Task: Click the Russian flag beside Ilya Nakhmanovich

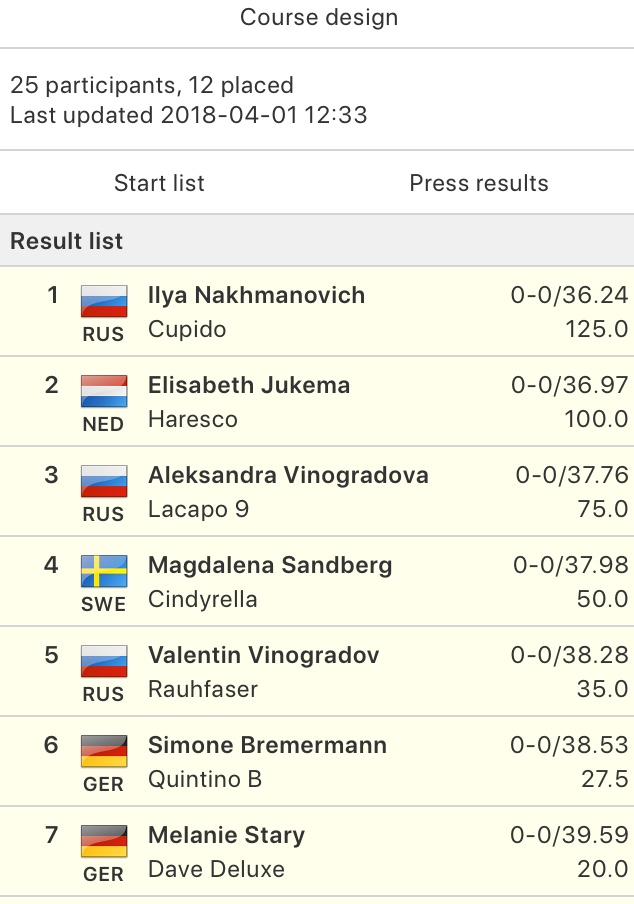Action: coord(104,301)
